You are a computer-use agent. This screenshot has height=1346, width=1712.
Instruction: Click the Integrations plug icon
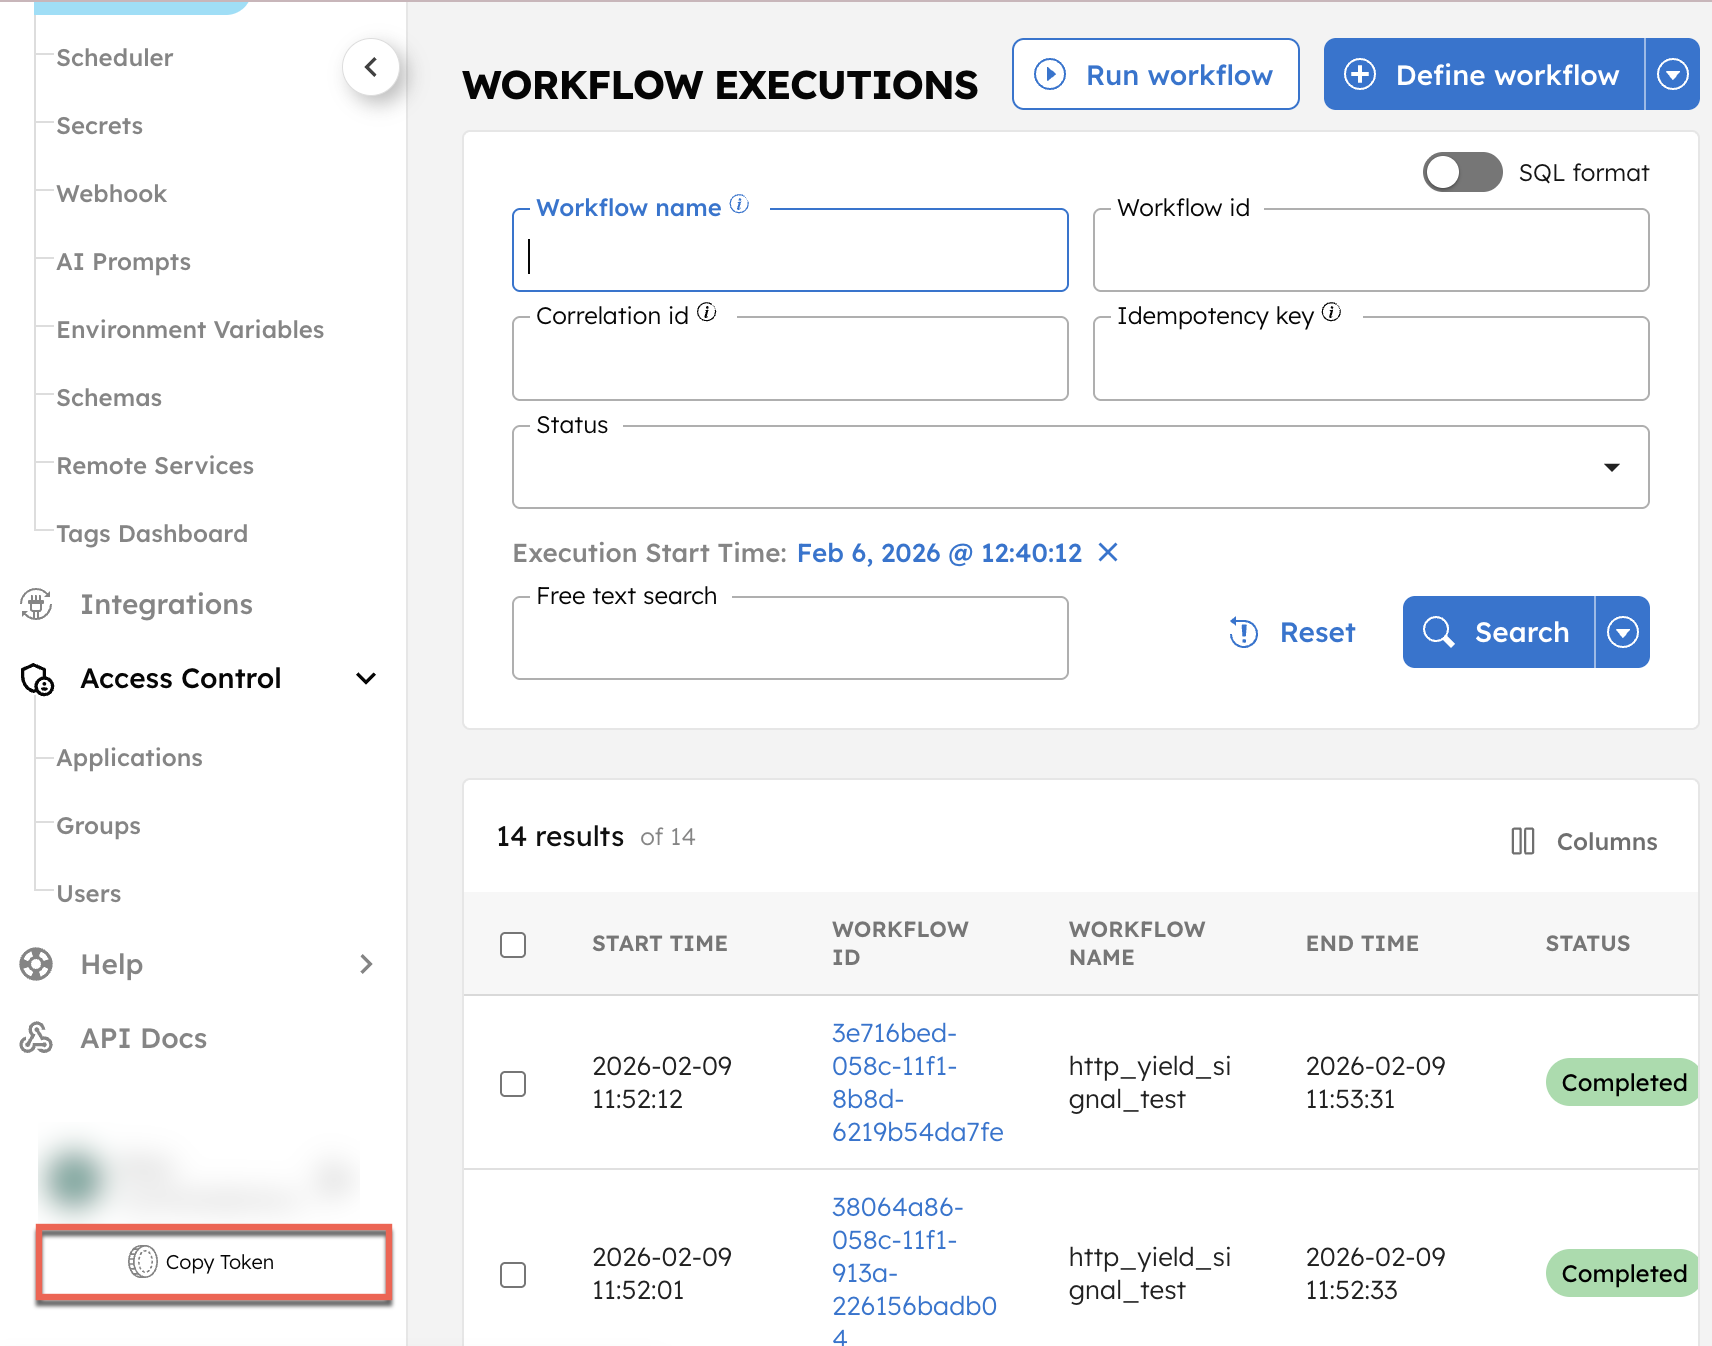pos(37,604)
